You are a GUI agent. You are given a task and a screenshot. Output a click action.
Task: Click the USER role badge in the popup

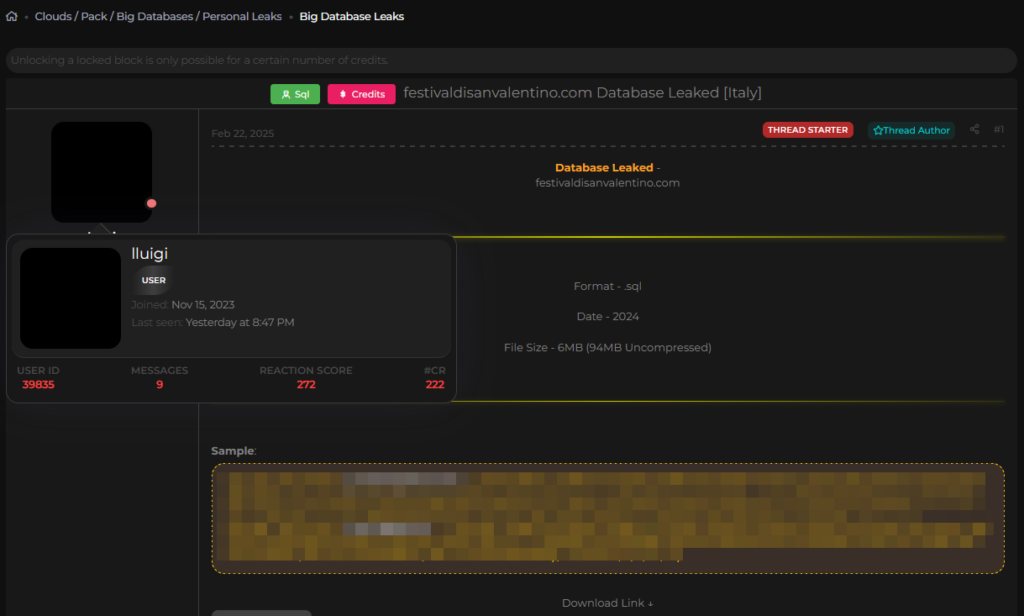pos(153,280)
